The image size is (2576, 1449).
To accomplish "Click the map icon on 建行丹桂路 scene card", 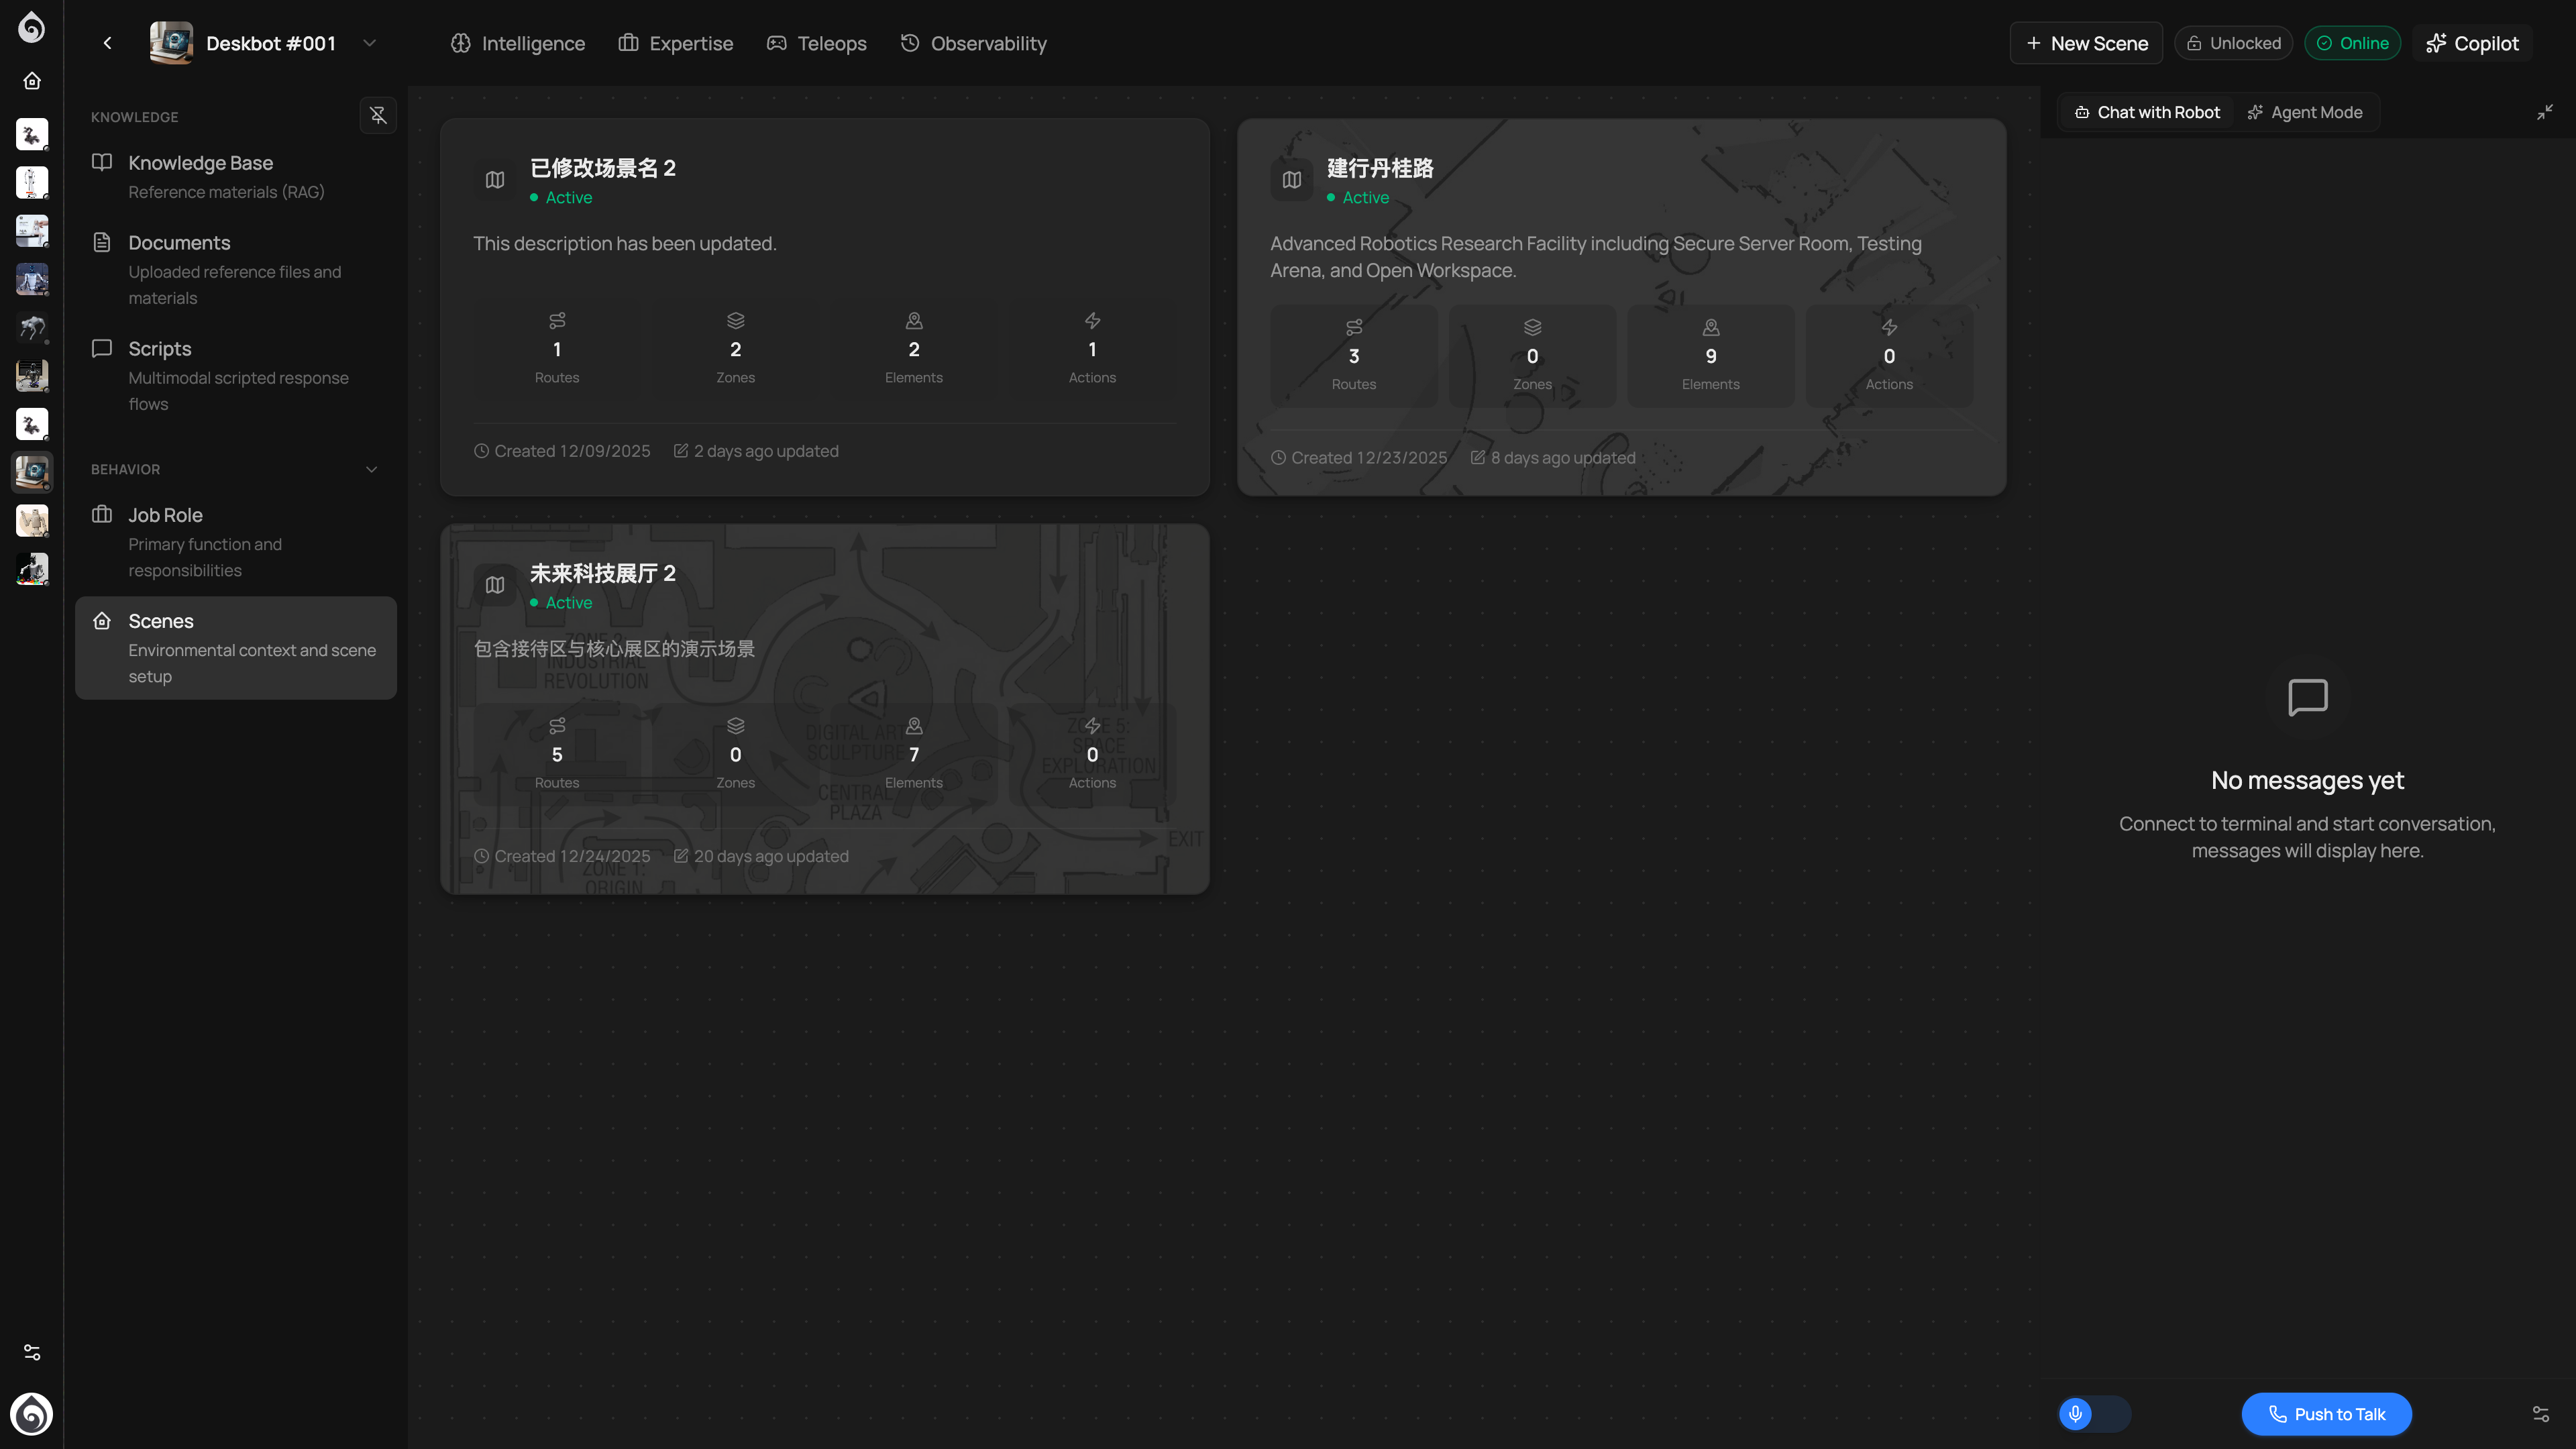I will [1291, 180].
